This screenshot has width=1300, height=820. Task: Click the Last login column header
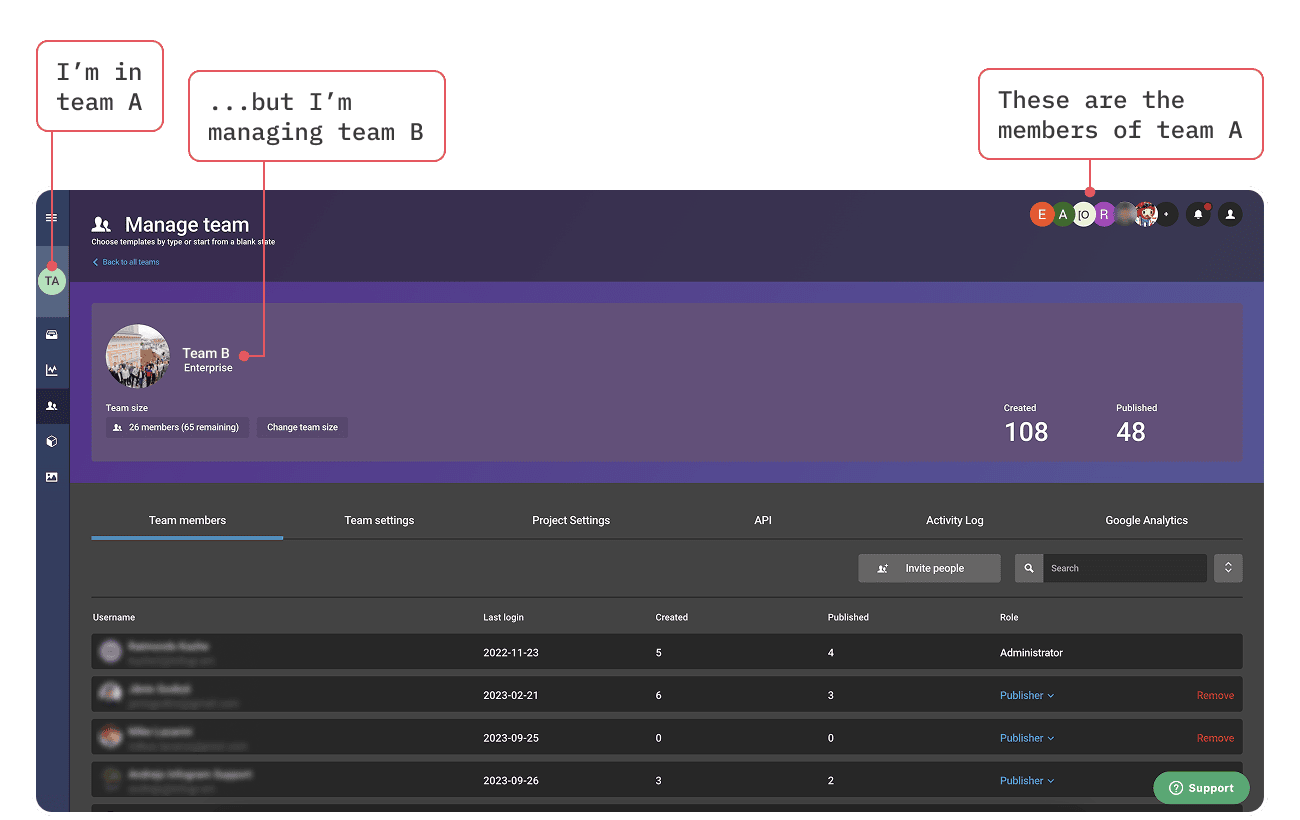click(503, 617)
